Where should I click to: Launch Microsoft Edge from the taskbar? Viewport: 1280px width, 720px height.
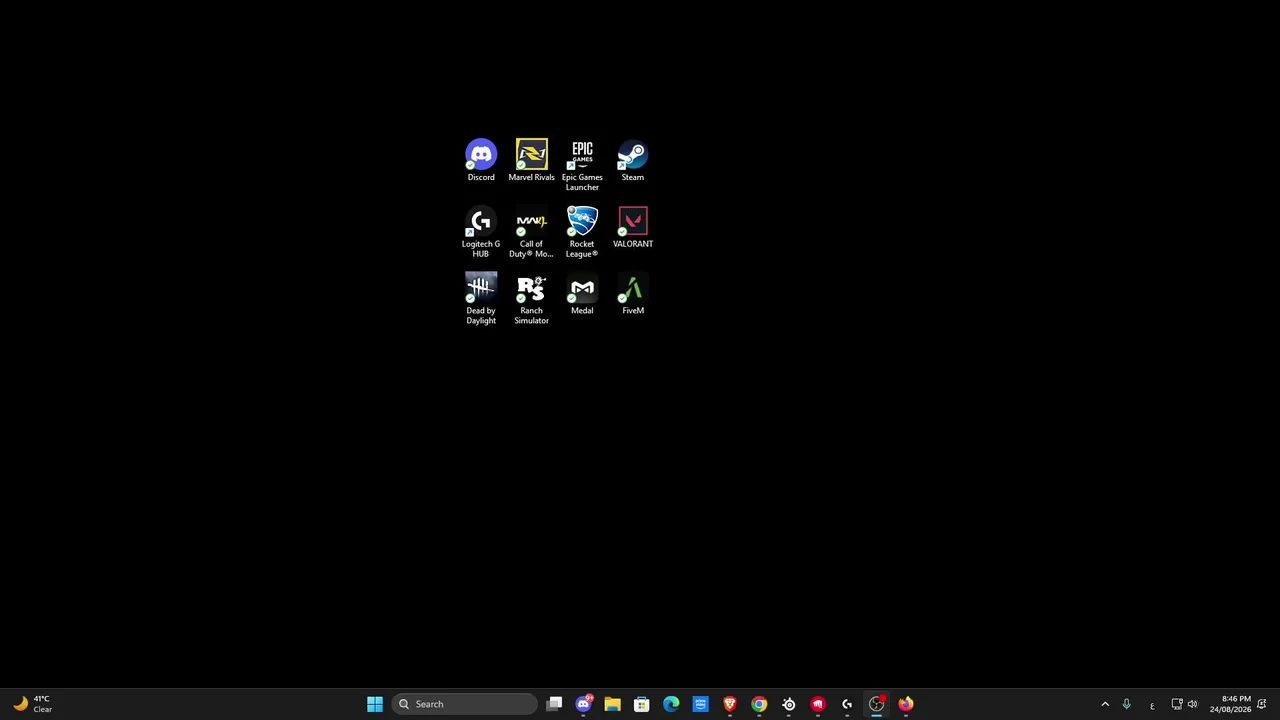click(671, 704)
